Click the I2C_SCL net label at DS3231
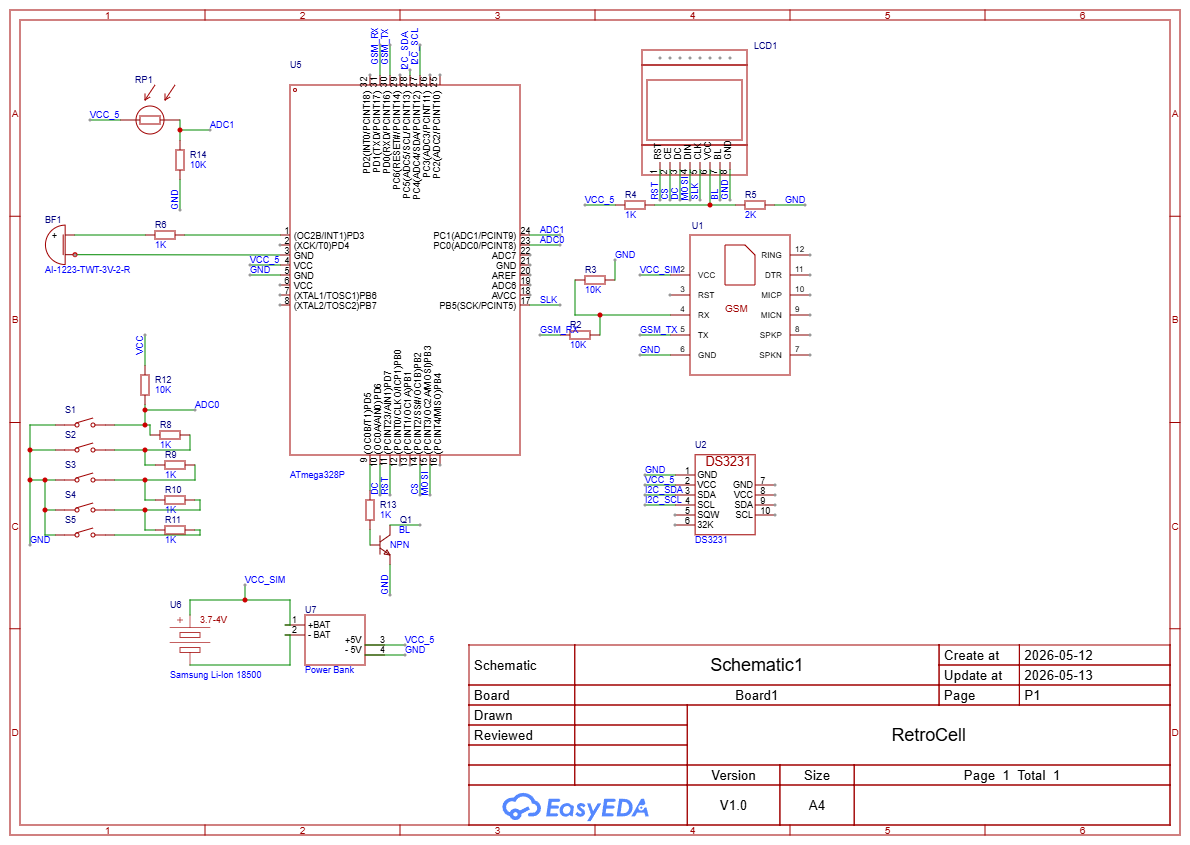 pos(663,500)
